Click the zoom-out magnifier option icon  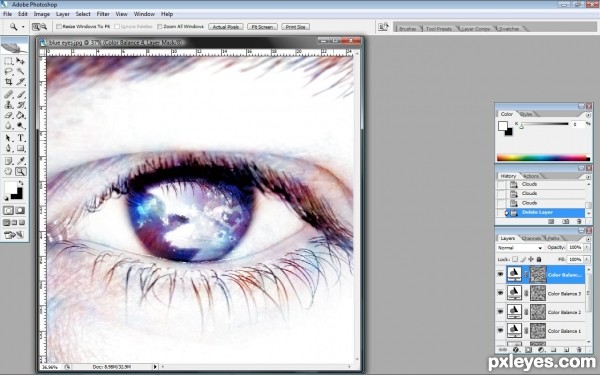(x=44, y=27)
